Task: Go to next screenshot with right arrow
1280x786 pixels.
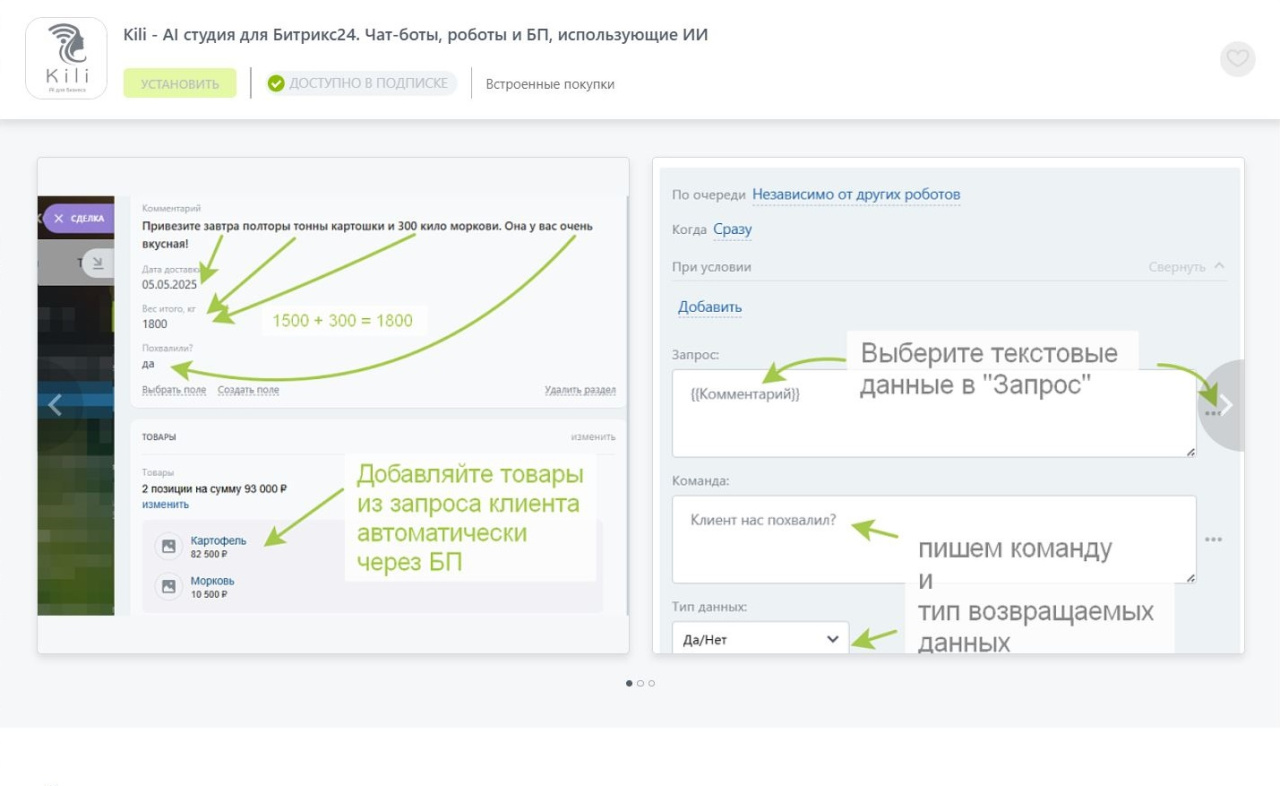Action: (x=1225, y=405)
